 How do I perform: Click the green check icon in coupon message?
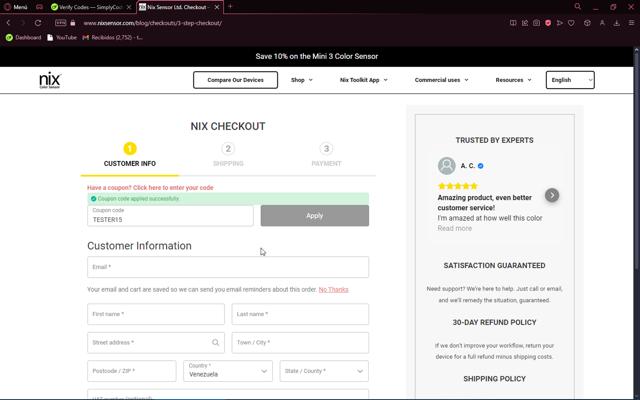93,199
